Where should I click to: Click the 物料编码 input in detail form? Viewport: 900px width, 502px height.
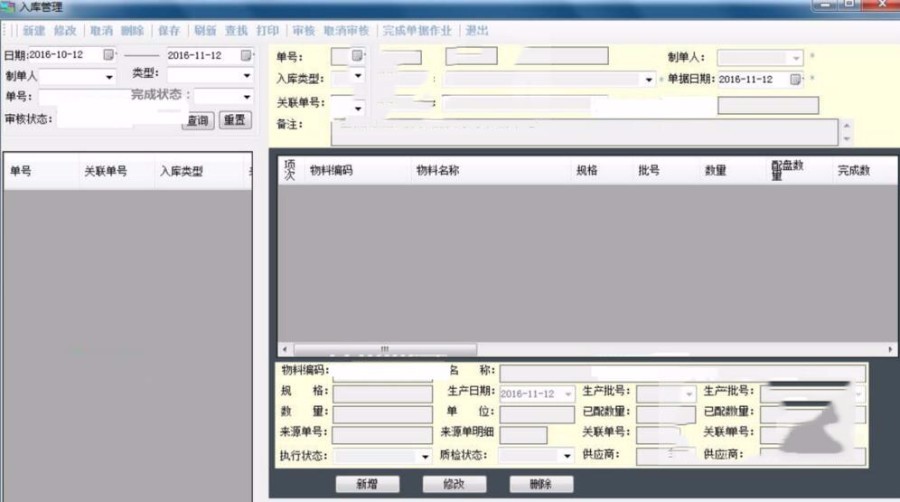[382, 372]
